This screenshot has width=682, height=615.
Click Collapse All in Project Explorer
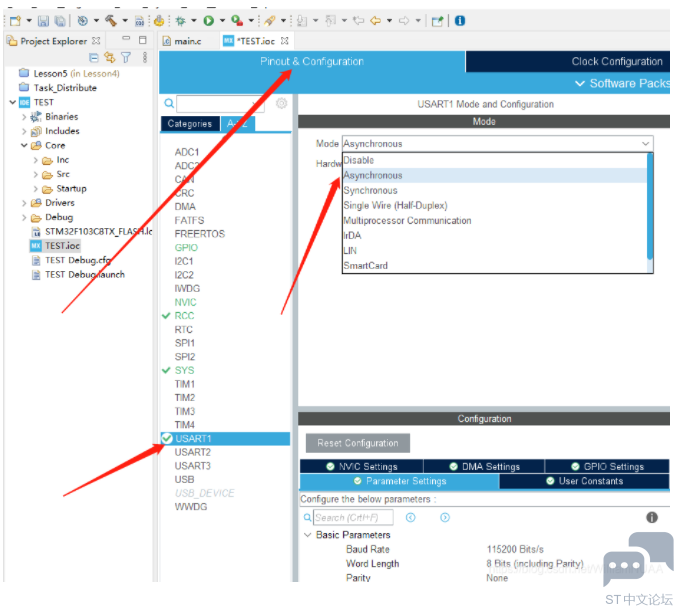(x=94, y=57)
